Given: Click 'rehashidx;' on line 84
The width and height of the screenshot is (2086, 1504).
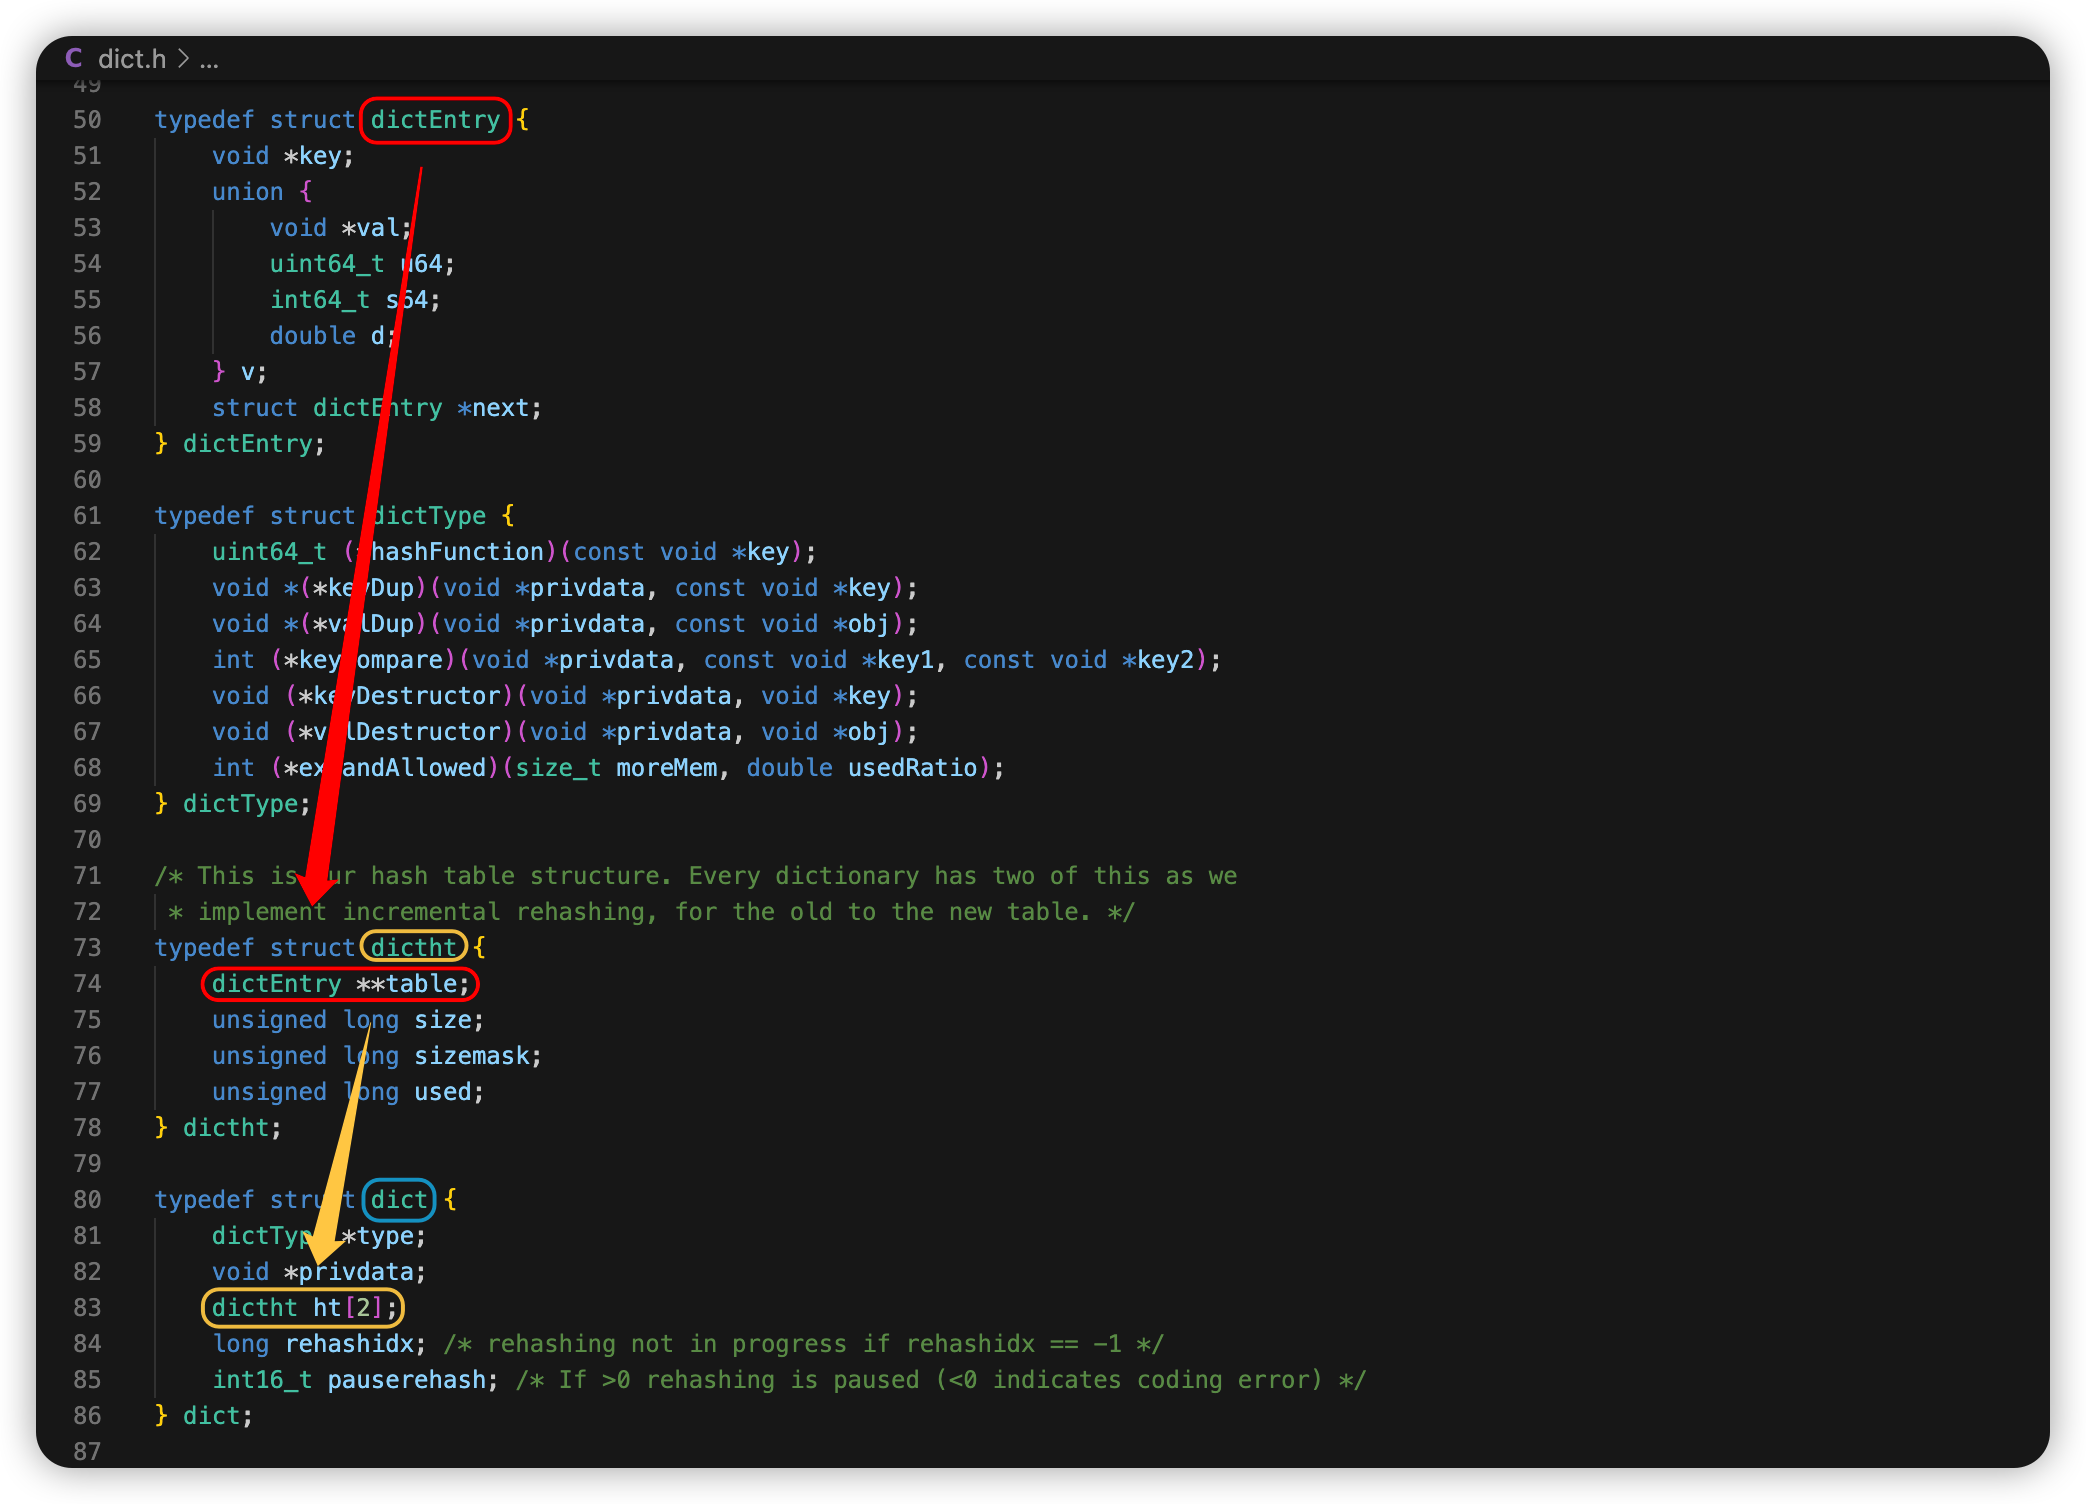Looking at the screenshot, I should (355, 1344).
